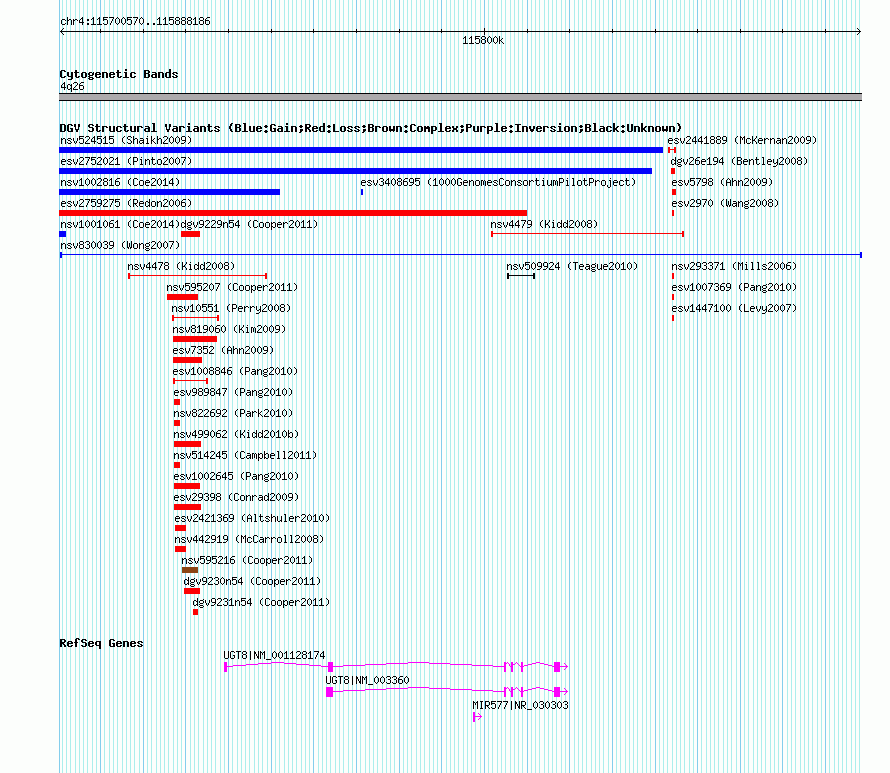Select UGT8|NM_003360 gene label
Image resolution: width=890 pixels, height=773 pixels.
tap(367, 680)
